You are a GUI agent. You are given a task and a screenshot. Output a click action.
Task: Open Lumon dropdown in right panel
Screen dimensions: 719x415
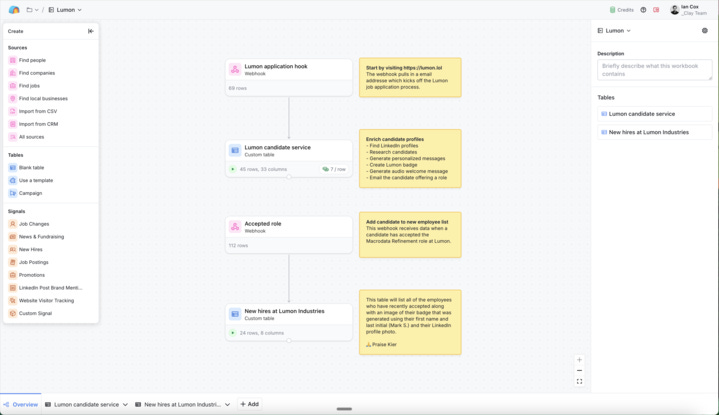[614, 31]
